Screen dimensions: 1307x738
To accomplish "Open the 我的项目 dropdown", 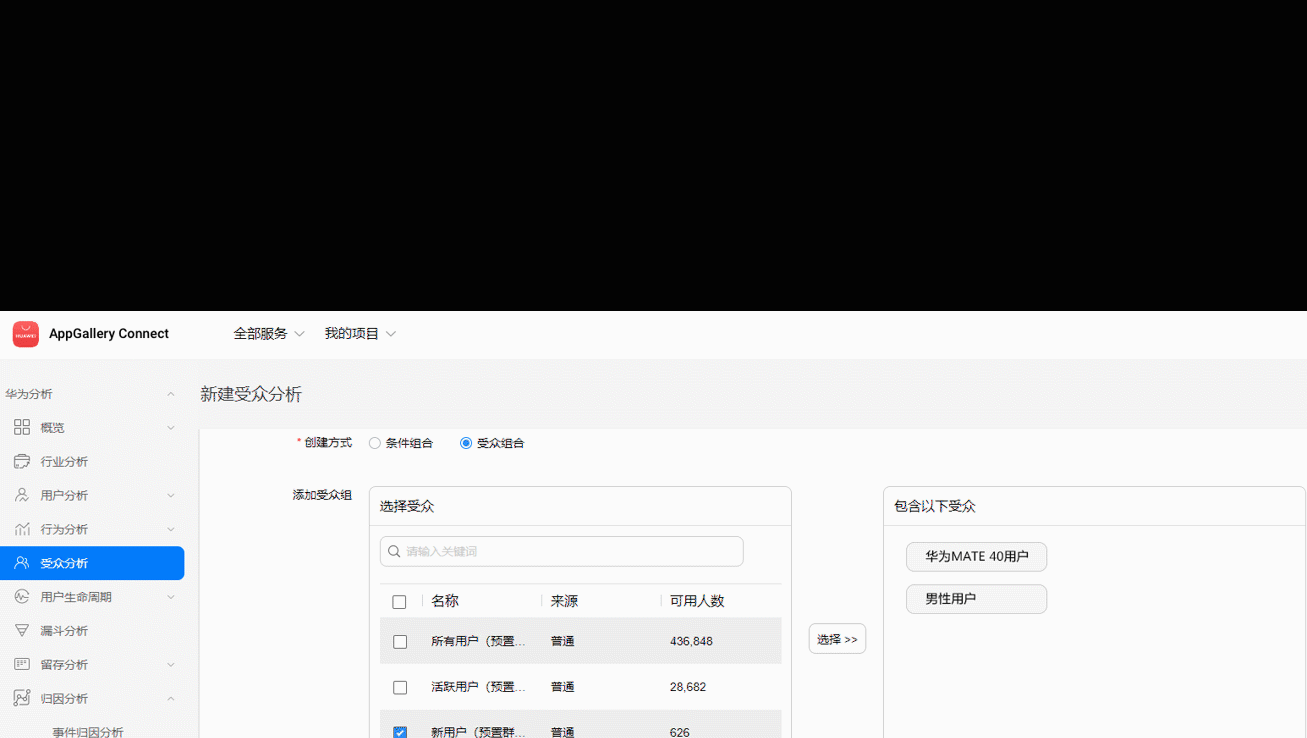I will pyautogui.click(x=360, y=334).
